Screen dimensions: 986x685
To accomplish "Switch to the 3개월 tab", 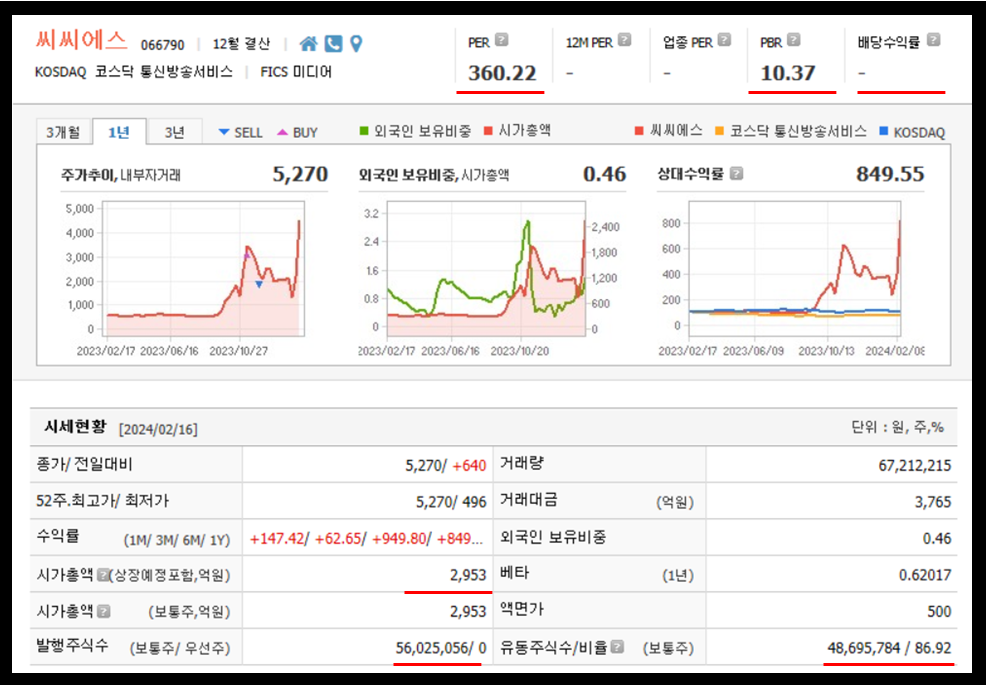I will click(63, 132).
